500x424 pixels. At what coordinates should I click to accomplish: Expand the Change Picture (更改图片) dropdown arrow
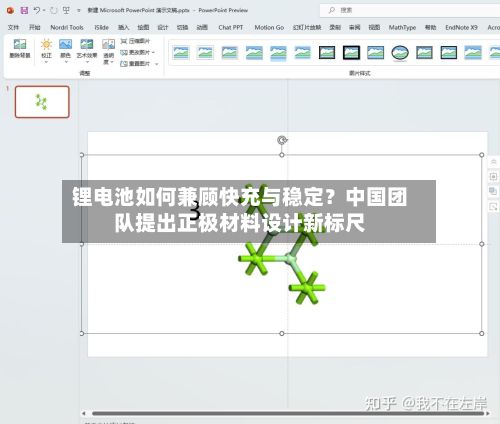pyautogui.click(x=153, y=52)
